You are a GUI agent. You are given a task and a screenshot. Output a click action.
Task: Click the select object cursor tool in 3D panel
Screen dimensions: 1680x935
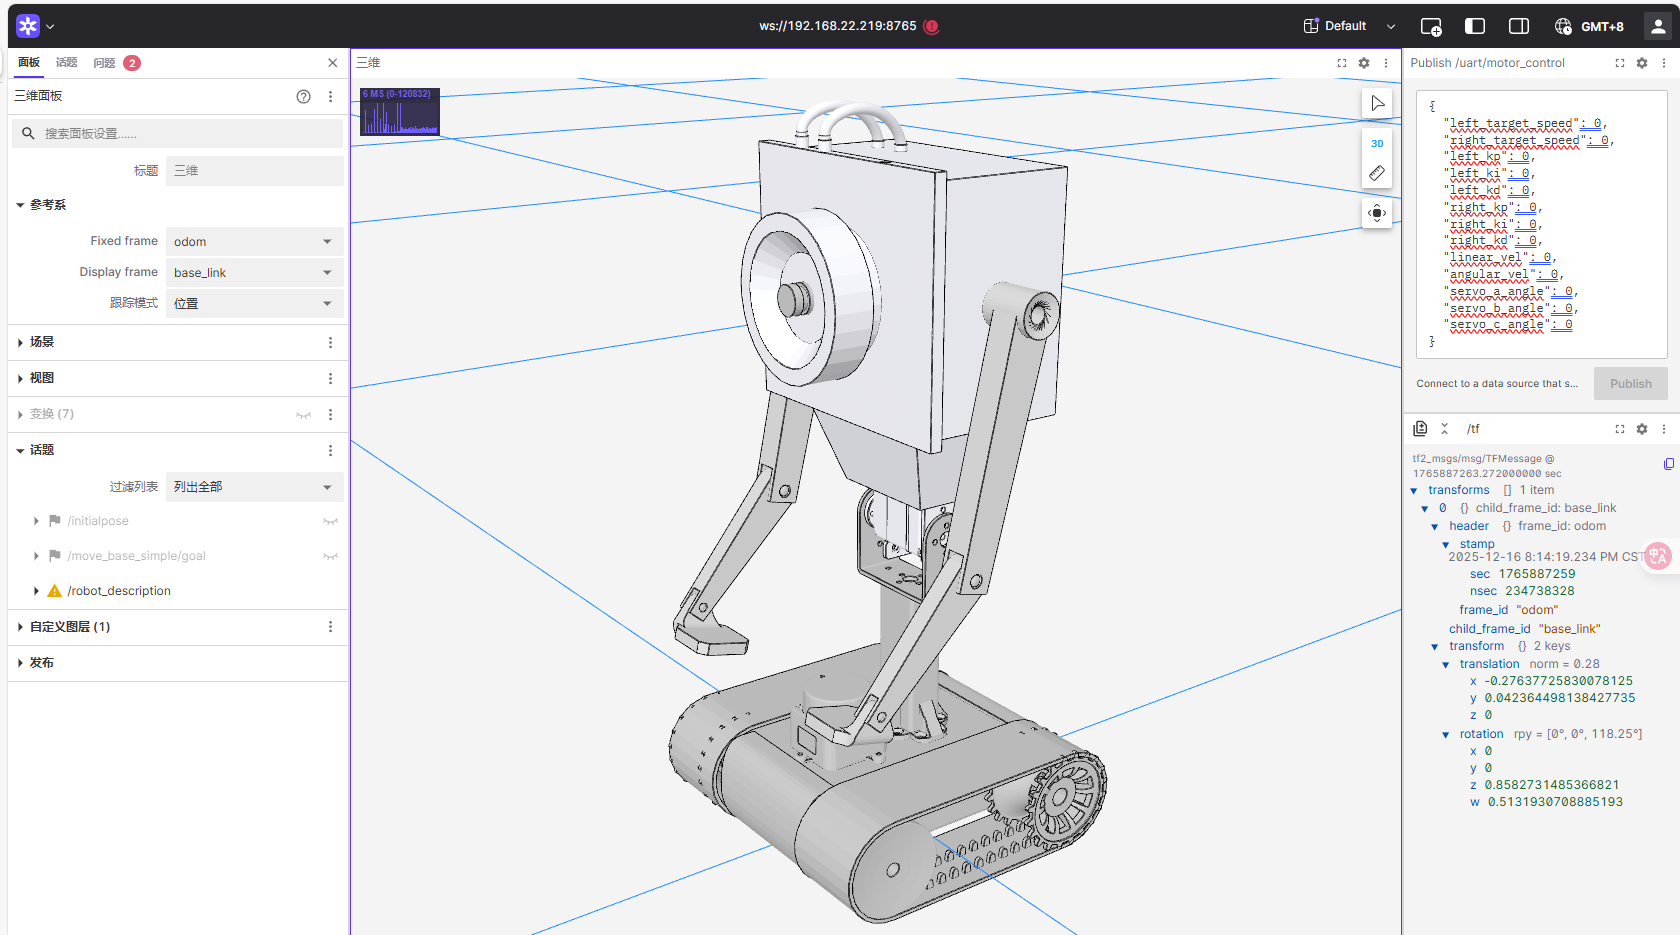pos(1377,103)
